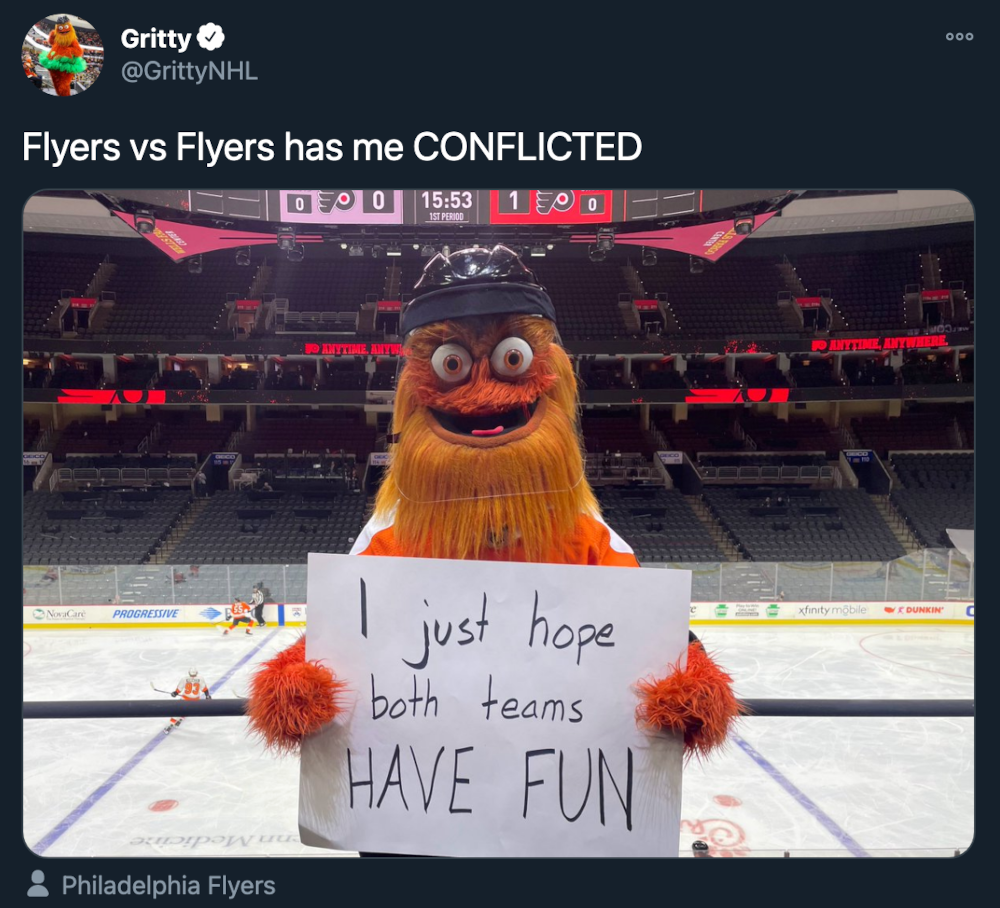Click Gritty's profile avatar
This screenshot has width=1000, height=908.
click(62, 55)
